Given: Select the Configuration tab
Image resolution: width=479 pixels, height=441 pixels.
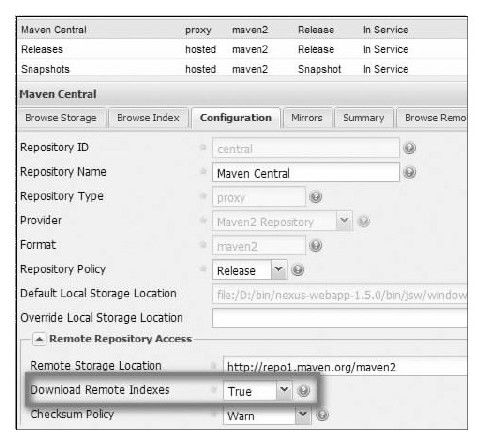Looking at the screenshot, I should 236,118.
